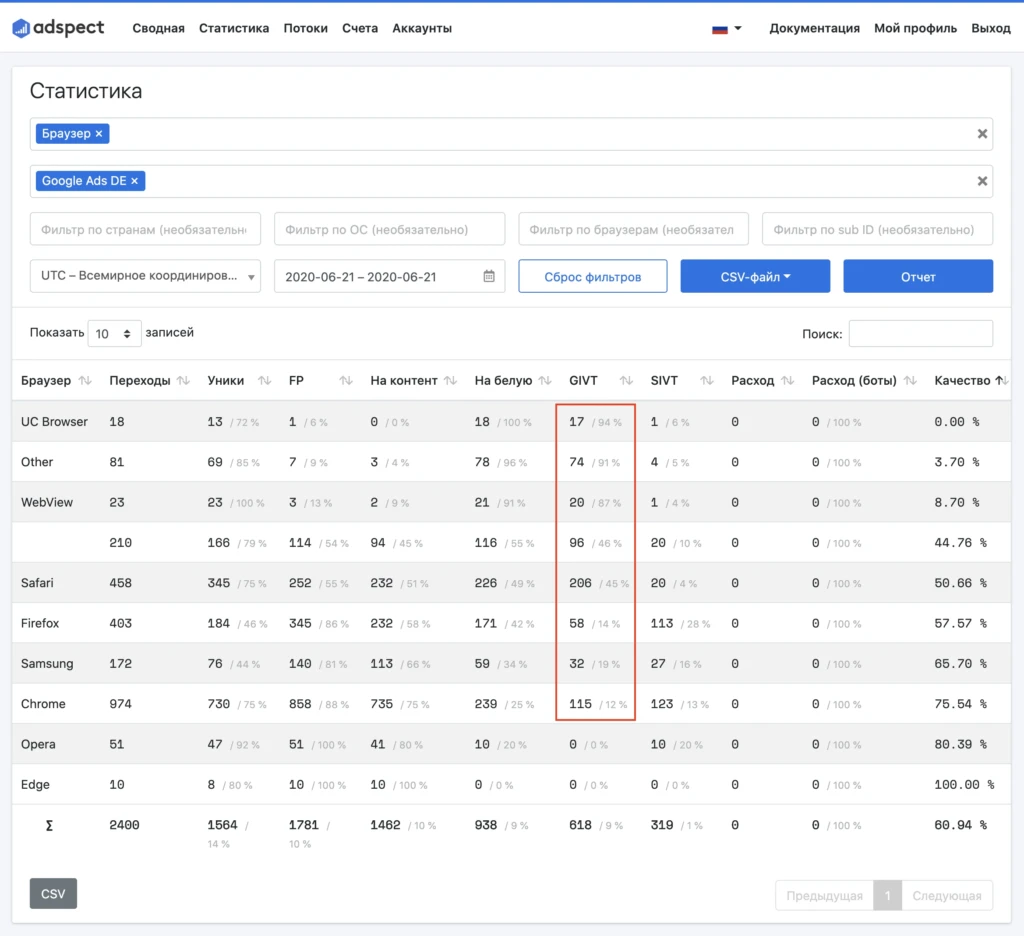Select page 1 in pagination
This screenshot has height=936, width=1024.
(888, 896)
